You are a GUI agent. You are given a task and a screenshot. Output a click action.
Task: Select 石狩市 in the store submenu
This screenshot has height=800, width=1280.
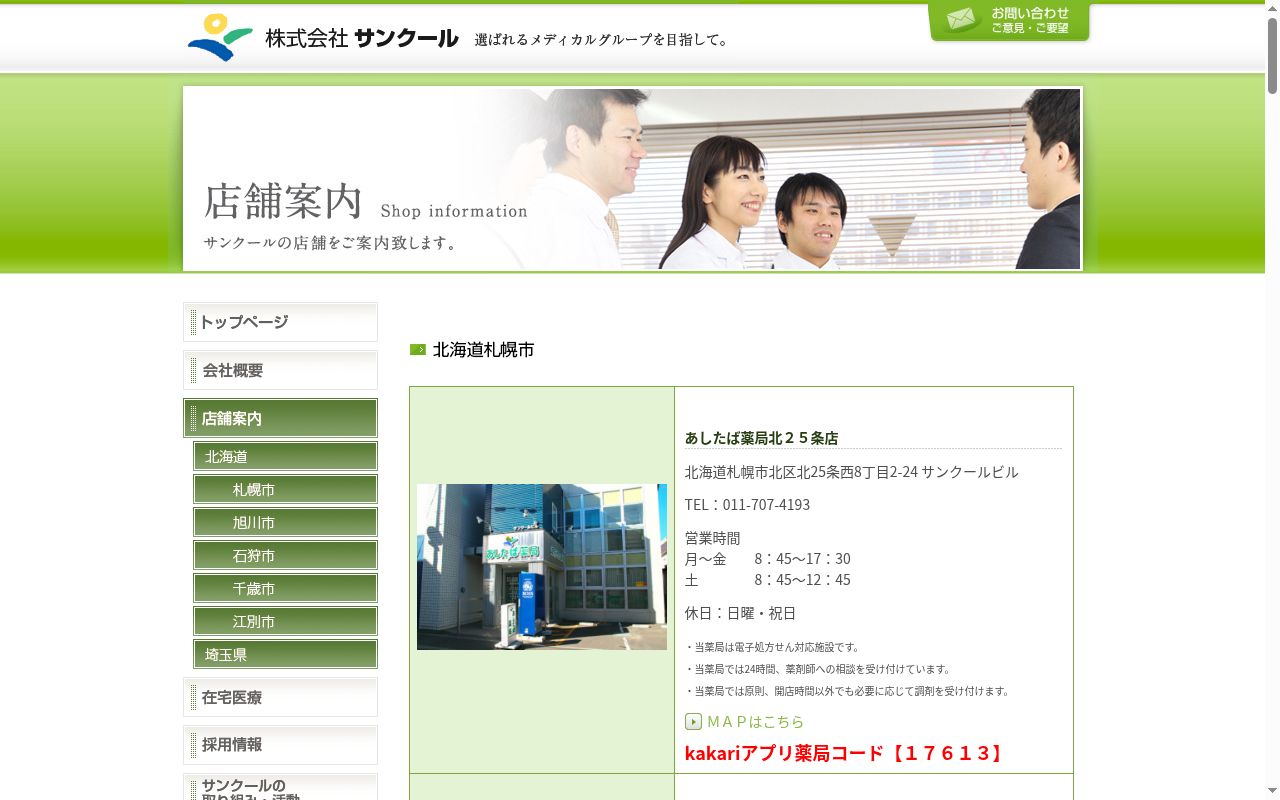pos(285,555)
